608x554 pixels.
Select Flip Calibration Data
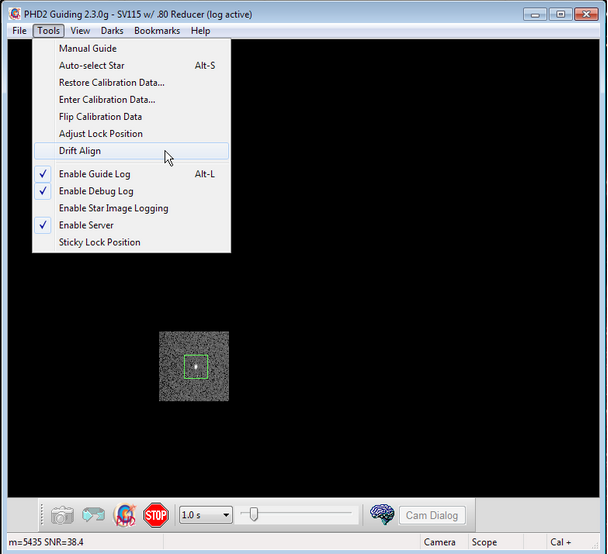131,117
